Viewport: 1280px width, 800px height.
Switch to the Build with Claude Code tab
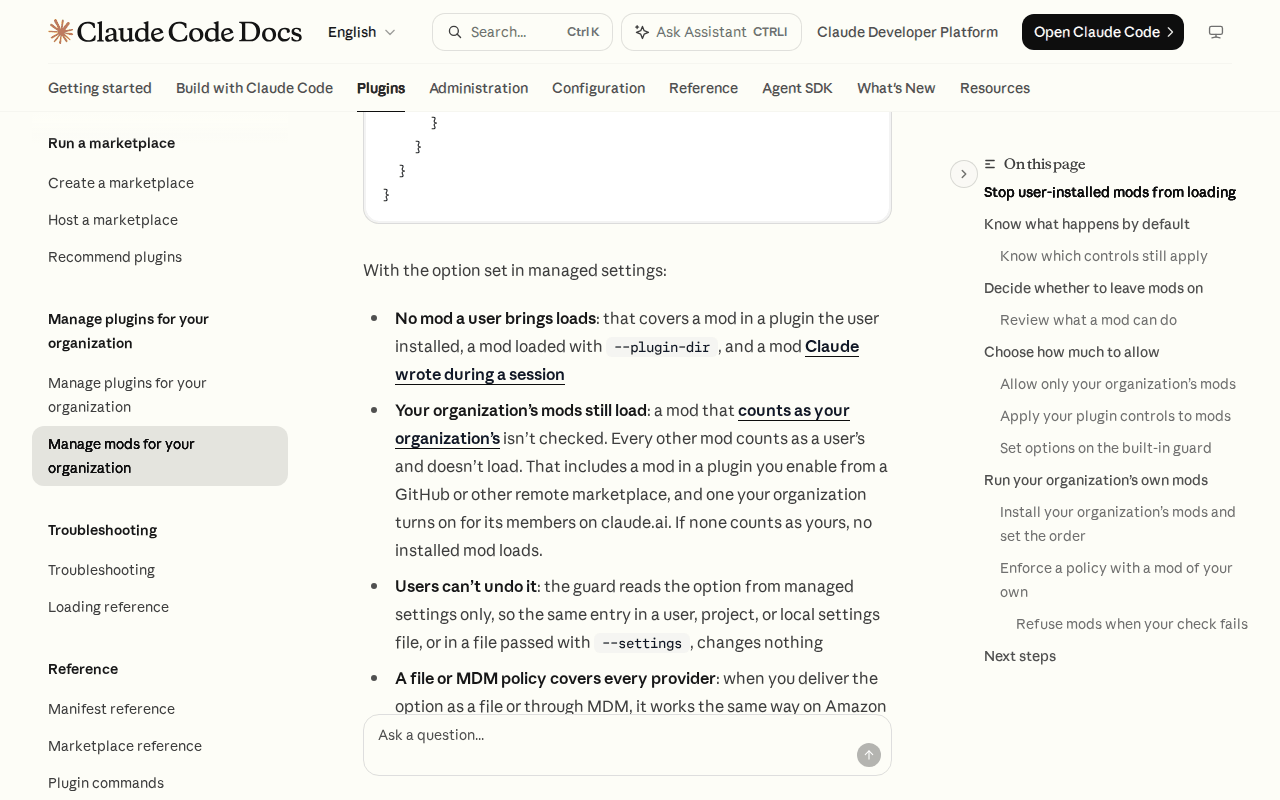point(254,88)
